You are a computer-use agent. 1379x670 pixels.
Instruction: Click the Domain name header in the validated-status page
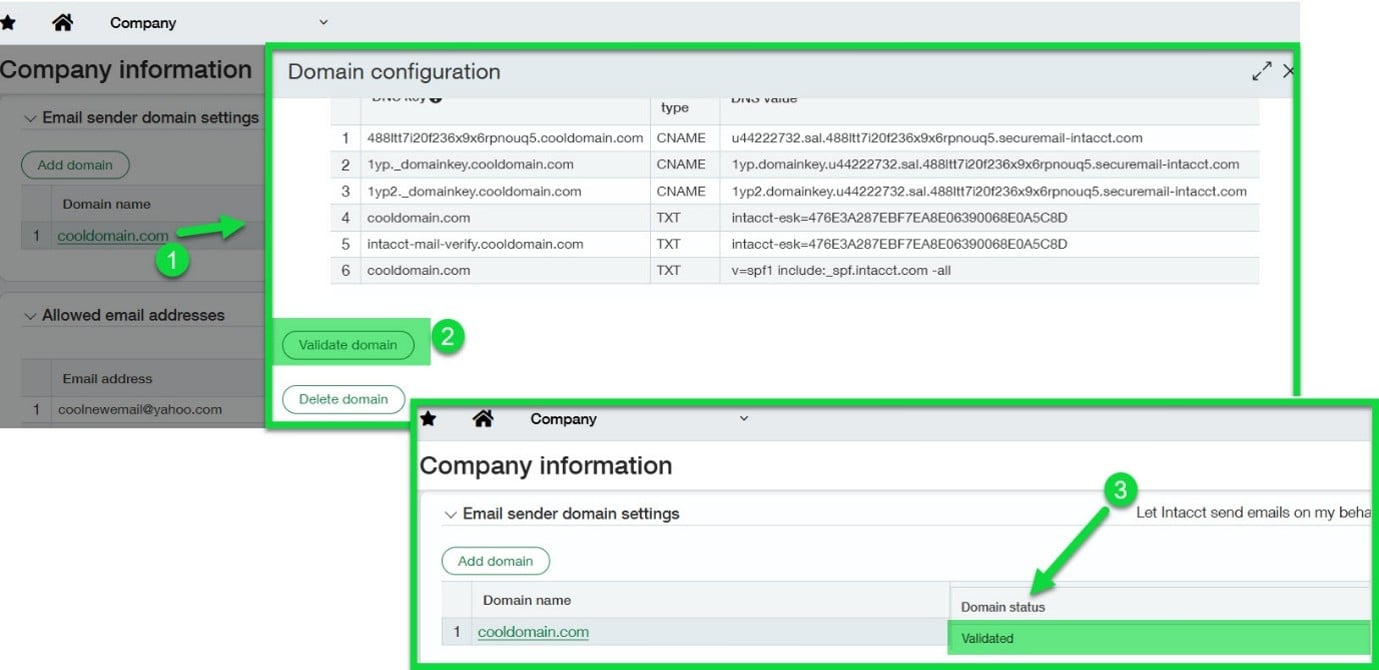pos(527,600)
